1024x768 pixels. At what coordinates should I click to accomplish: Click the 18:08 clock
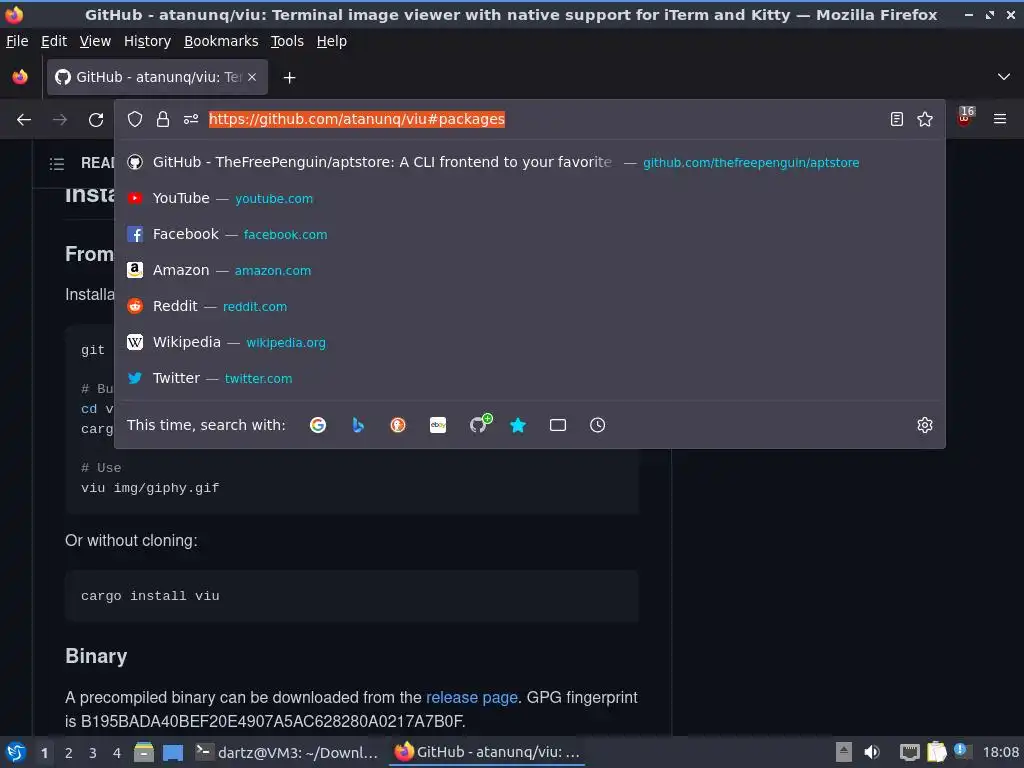1000,752
